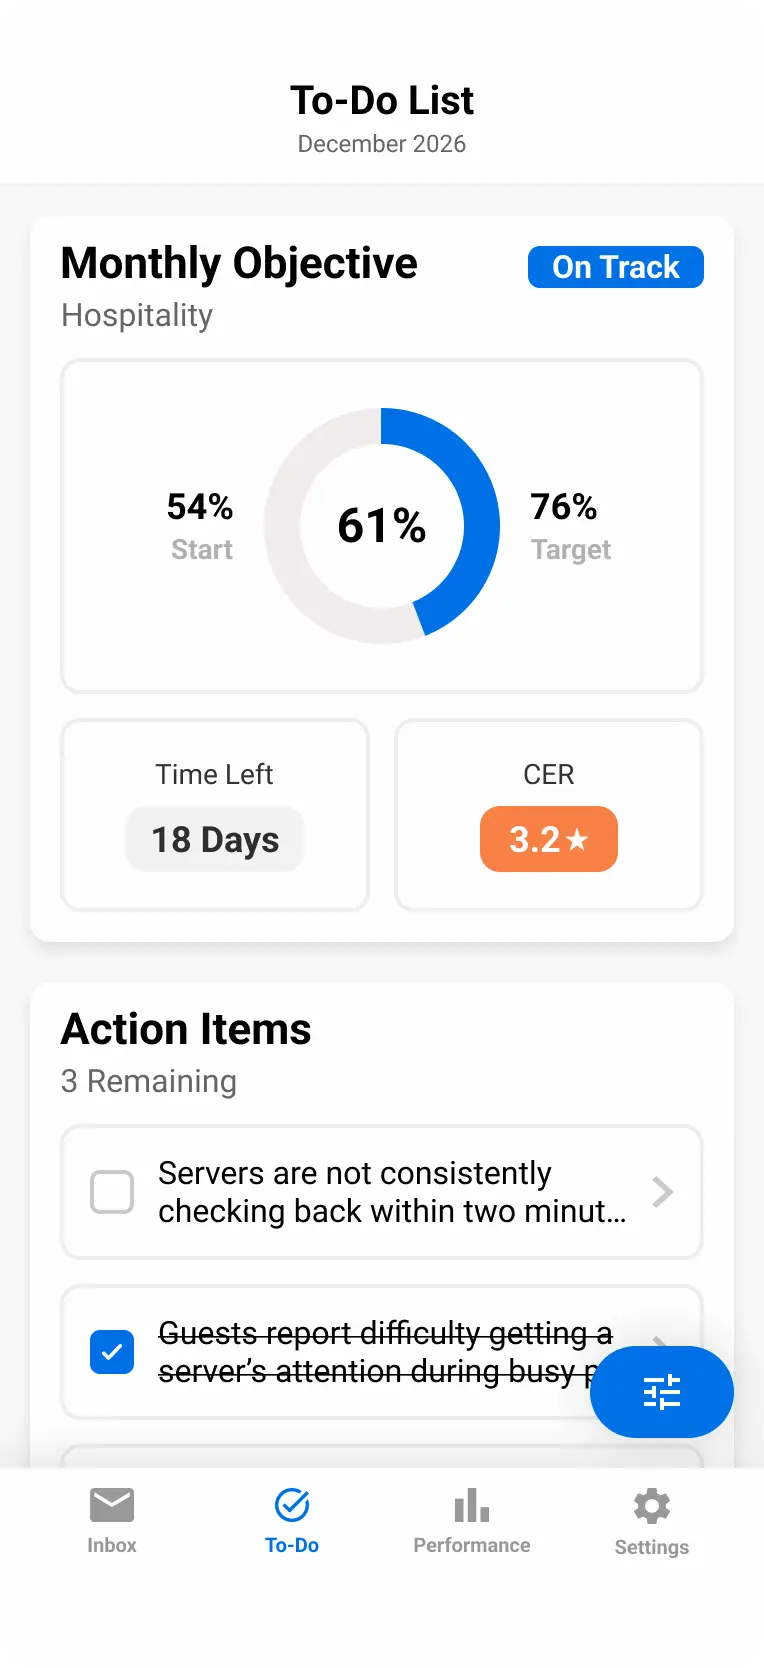Click the Monthly Objective heading
Screen dimensions: 764x1668
pyautogui.click(x=239, y=263)
